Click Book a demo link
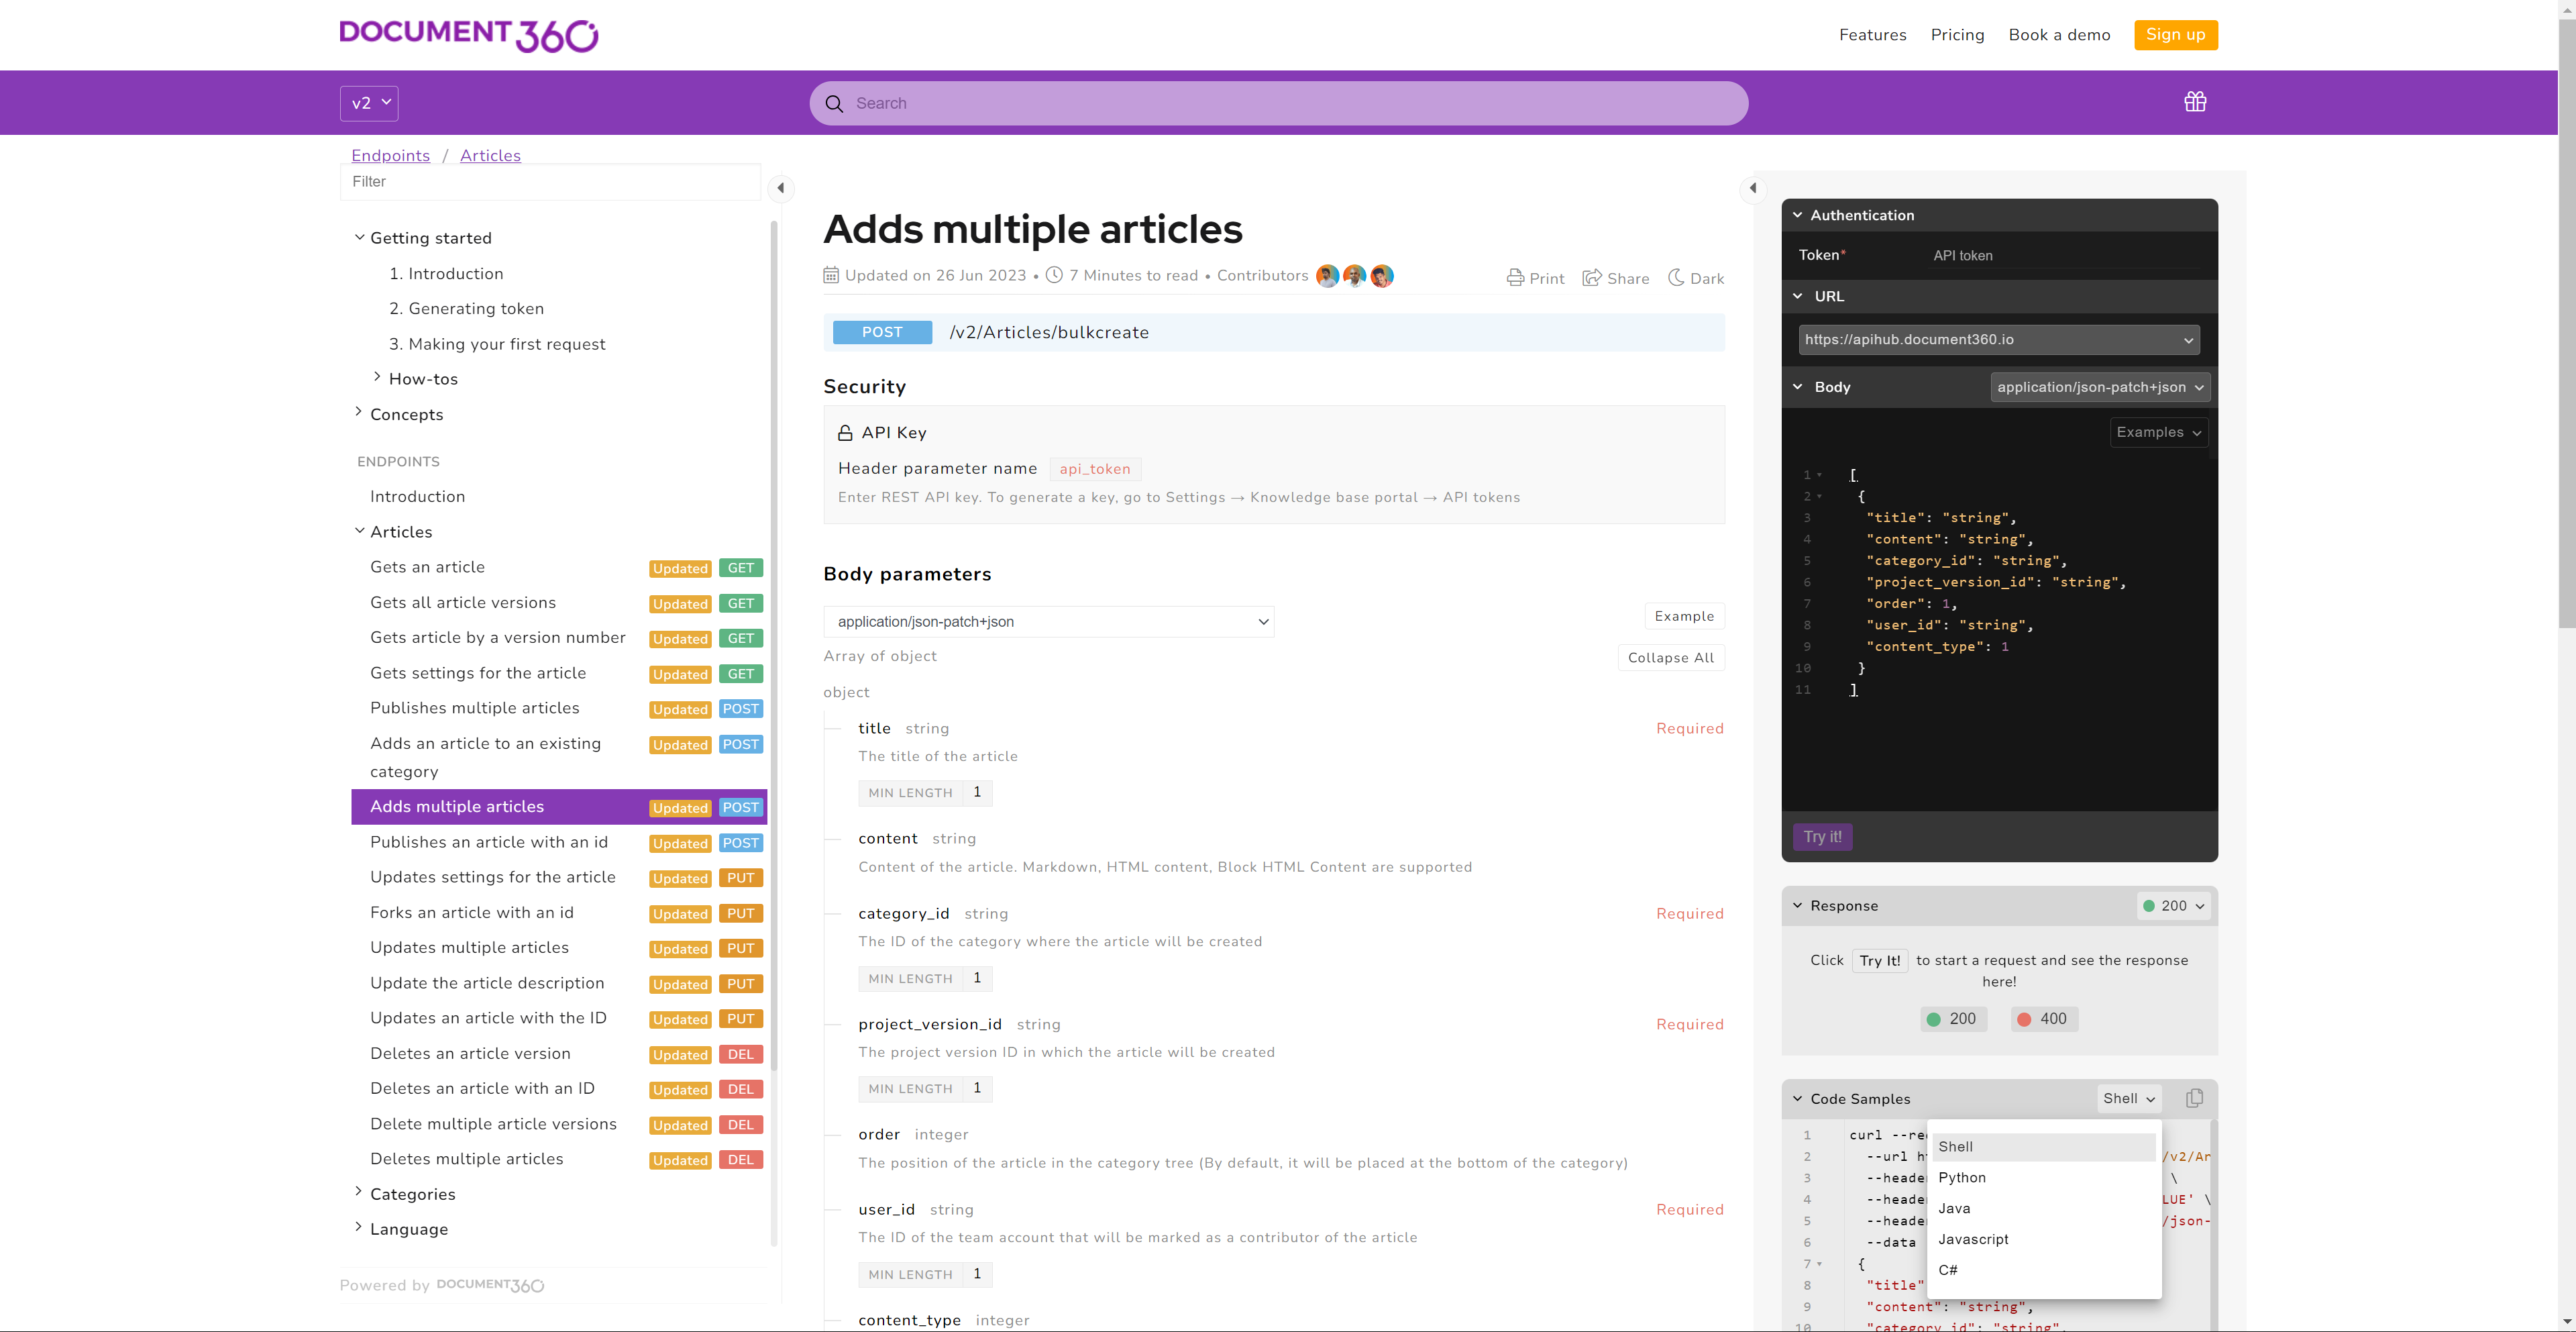This screenshot has width=2576, height=1332. [x=2059, y=35]
